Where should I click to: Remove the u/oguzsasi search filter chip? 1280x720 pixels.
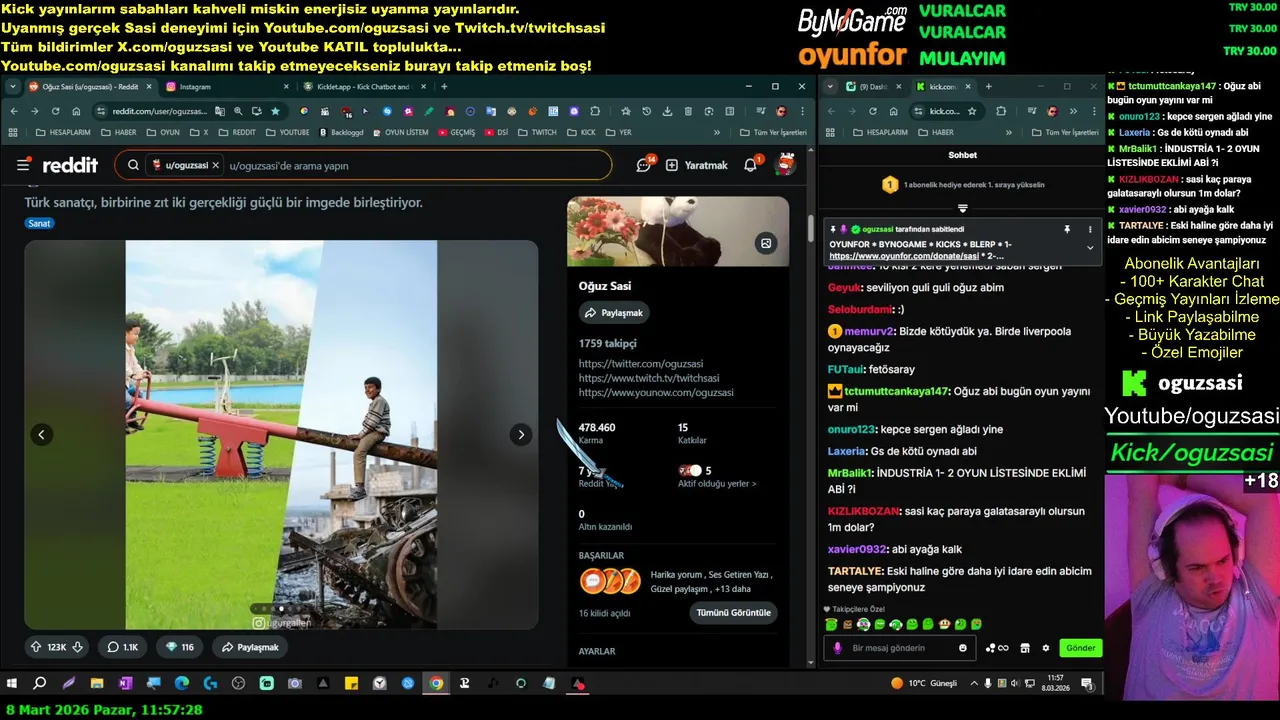click(x=216, y=165)
